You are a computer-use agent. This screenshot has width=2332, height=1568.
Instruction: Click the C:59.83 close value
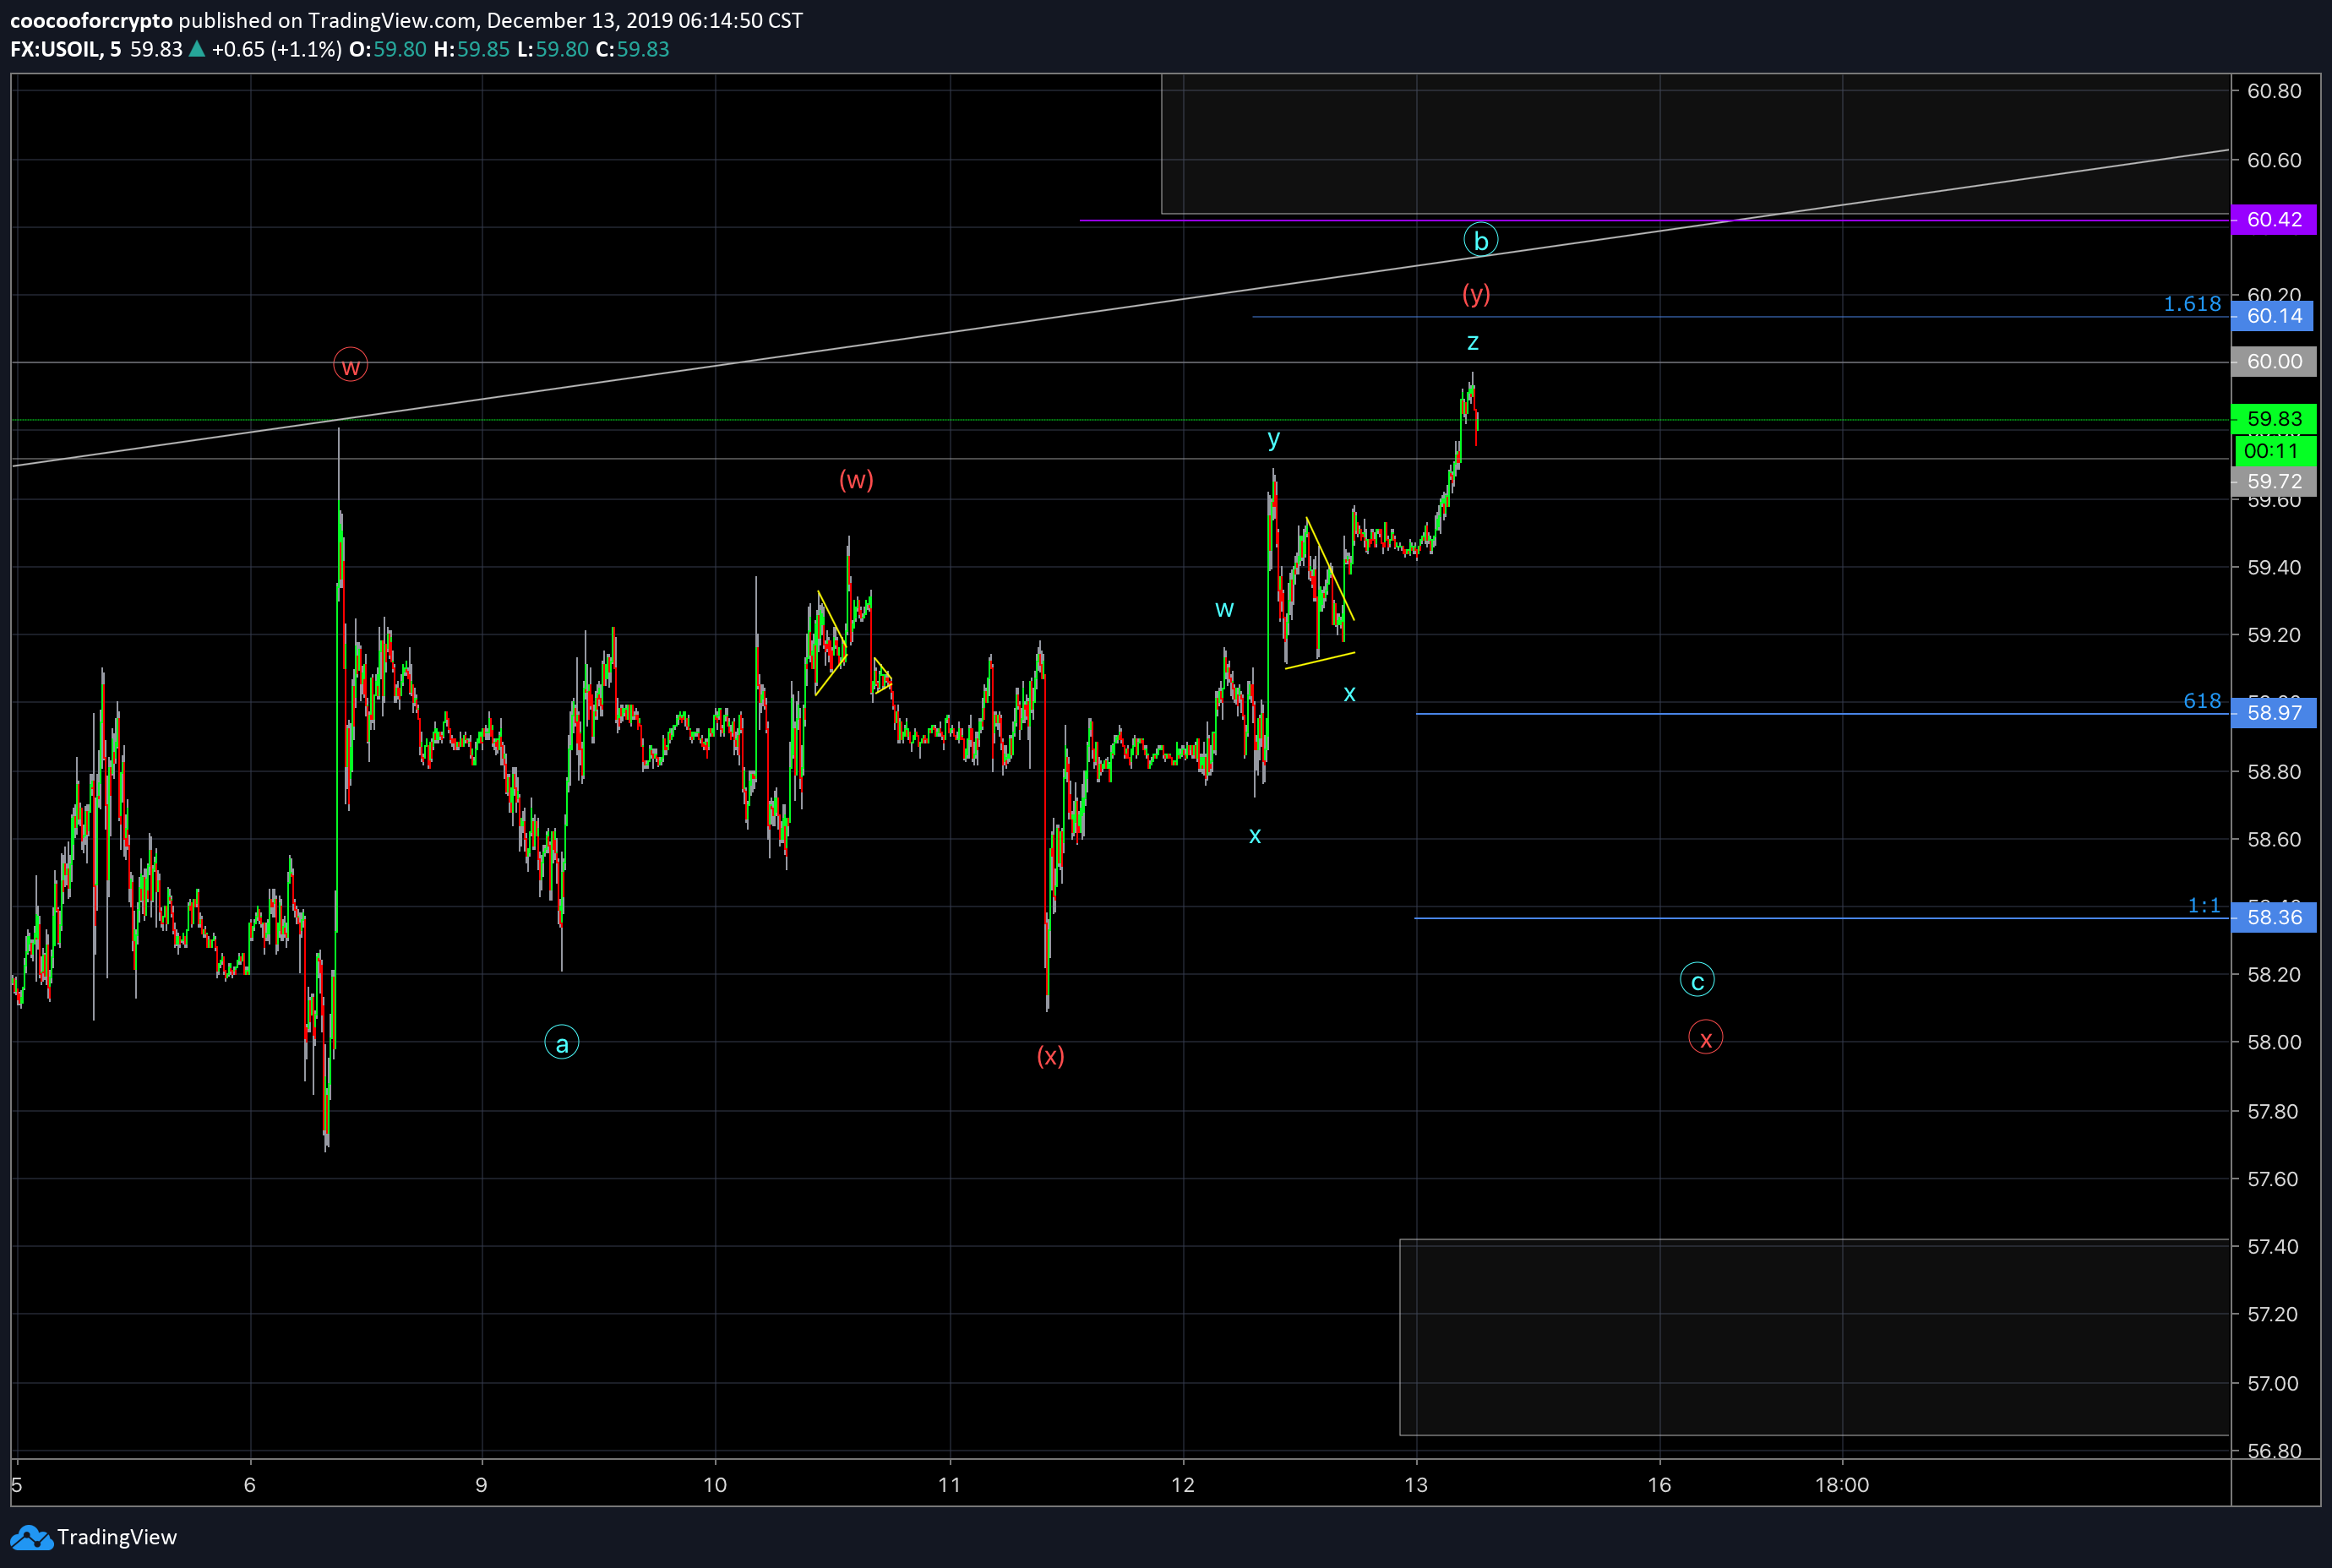click(633, 49)
